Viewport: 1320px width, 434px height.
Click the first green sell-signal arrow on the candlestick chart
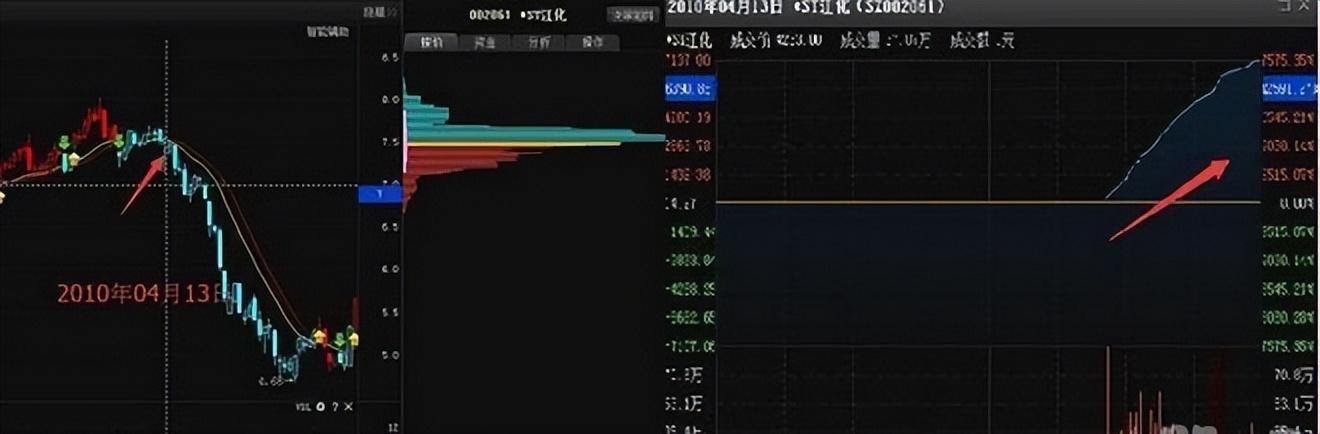click(65, 142)
